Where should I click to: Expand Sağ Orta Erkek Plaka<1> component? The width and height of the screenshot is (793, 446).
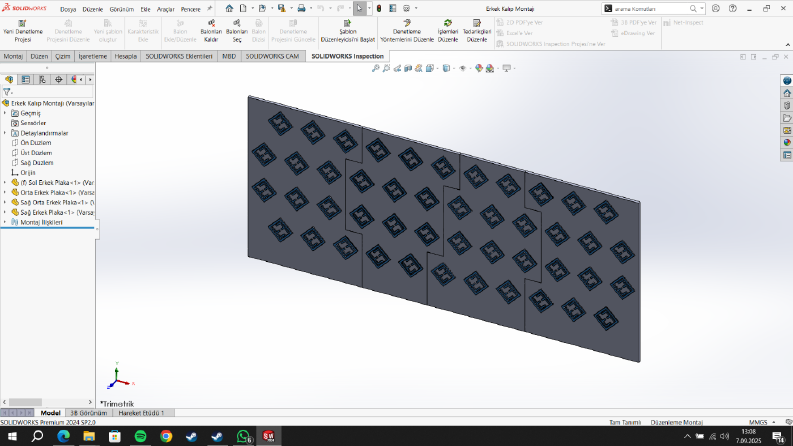click(x=5, y=202)
